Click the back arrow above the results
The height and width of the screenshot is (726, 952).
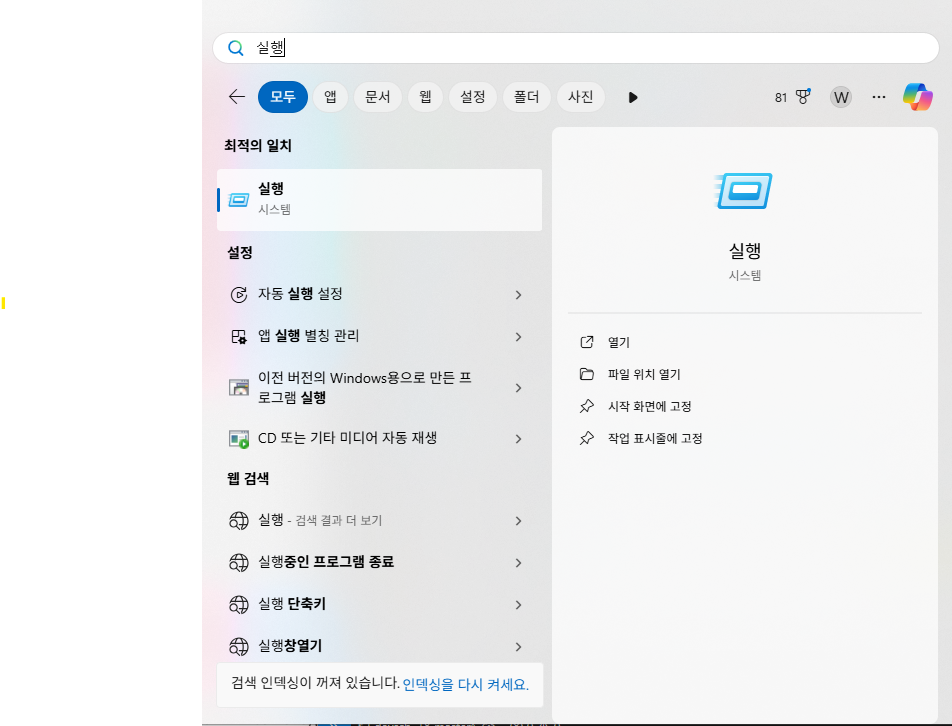click(x=236, y=96)
